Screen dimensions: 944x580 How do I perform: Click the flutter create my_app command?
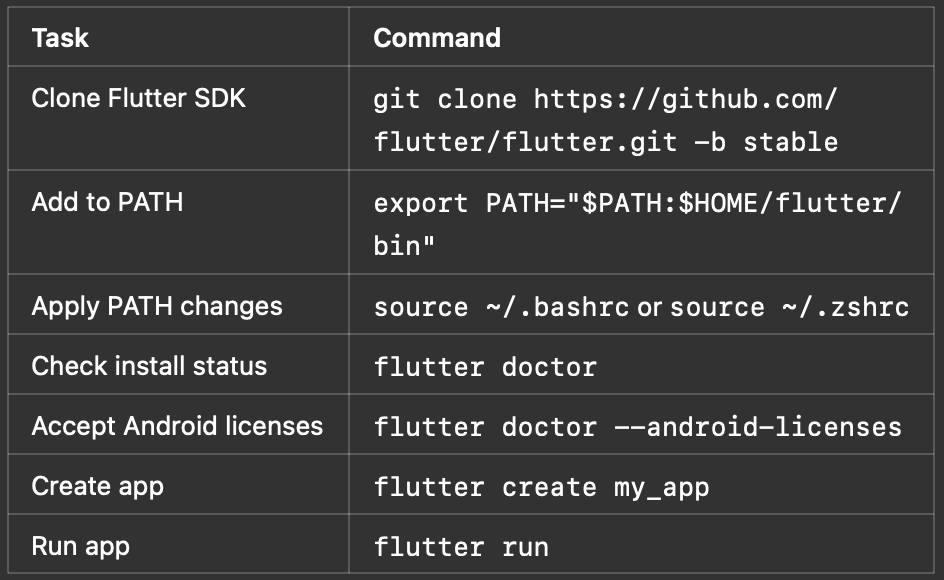pyautogui.click(x=541, y=487)
